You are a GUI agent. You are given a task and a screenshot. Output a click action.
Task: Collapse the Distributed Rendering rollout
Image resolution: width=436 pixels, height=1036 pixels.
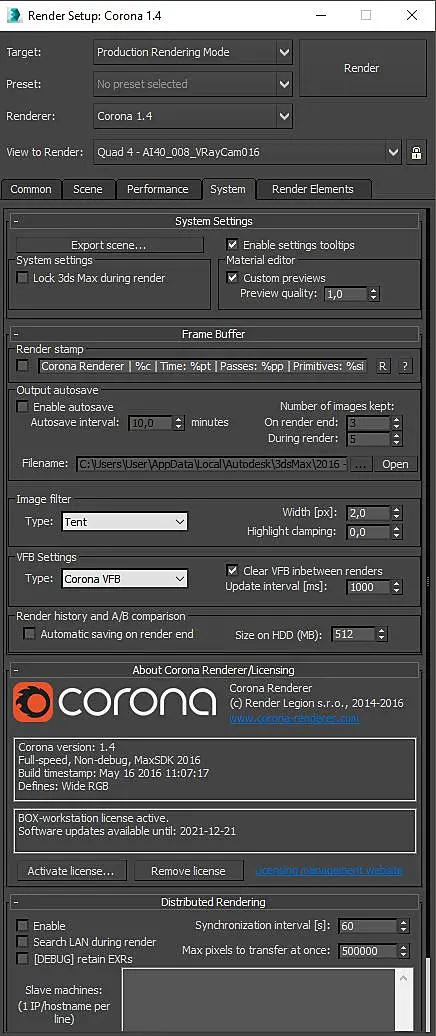213,902
